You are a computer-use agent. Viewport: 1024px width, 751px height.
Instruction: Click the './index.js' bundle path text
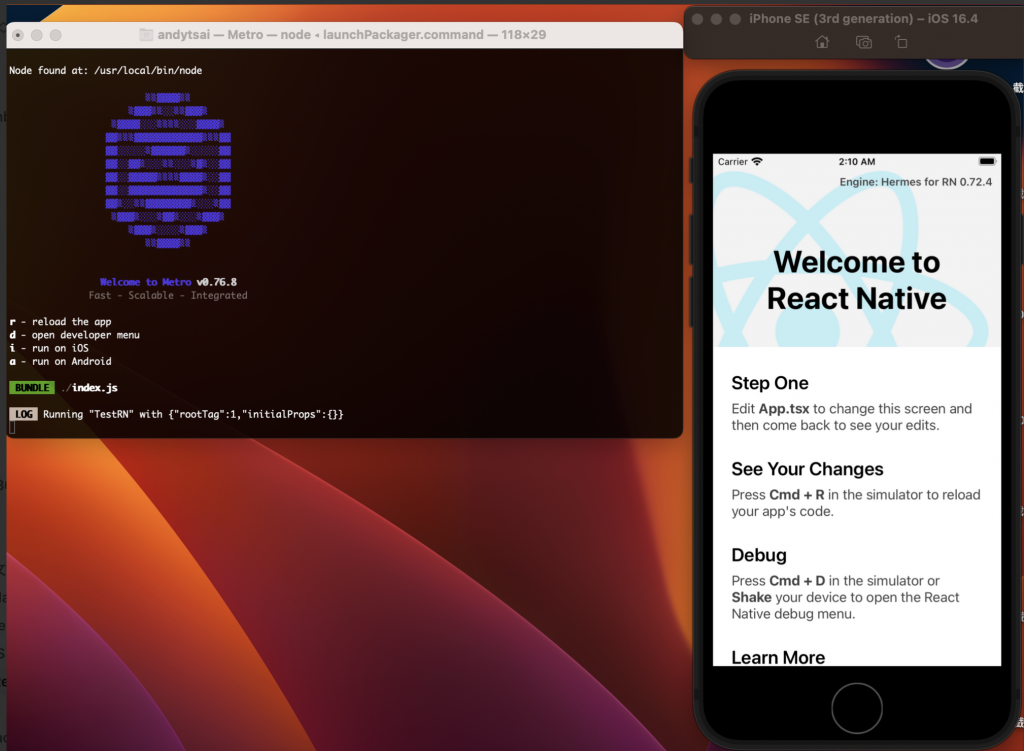tap(89, 387)
